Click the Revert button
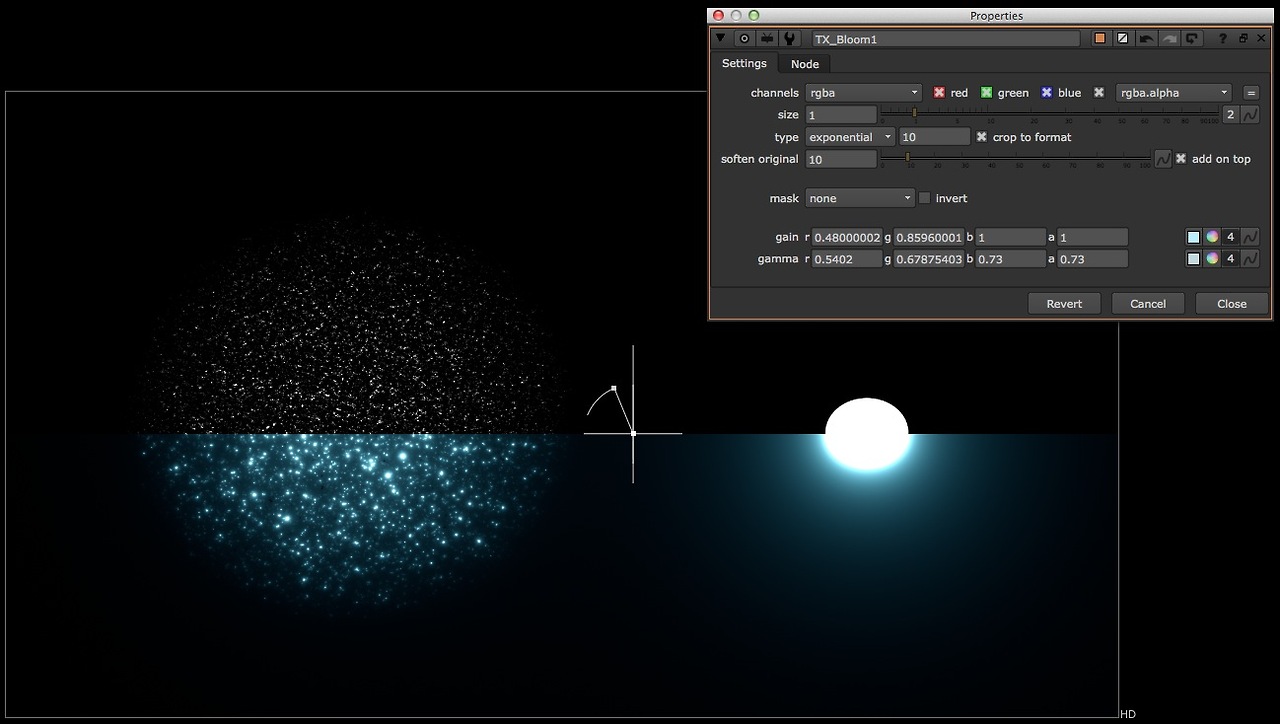Image resolution: width=1280 pixels, height=724 pixels. pos(1064,304)
